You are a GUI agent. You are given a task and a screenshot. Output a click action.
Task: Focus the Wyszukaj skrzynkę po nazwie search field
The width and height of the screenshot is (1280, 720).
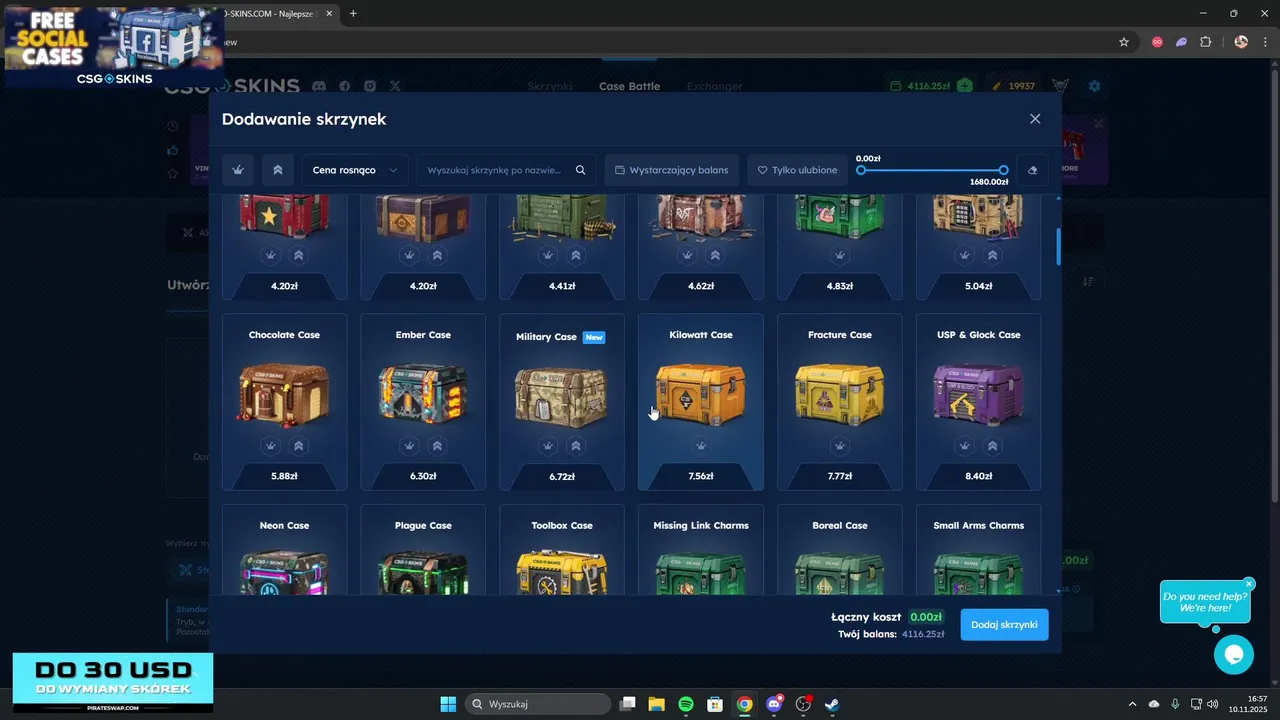(x=506, y=170)
